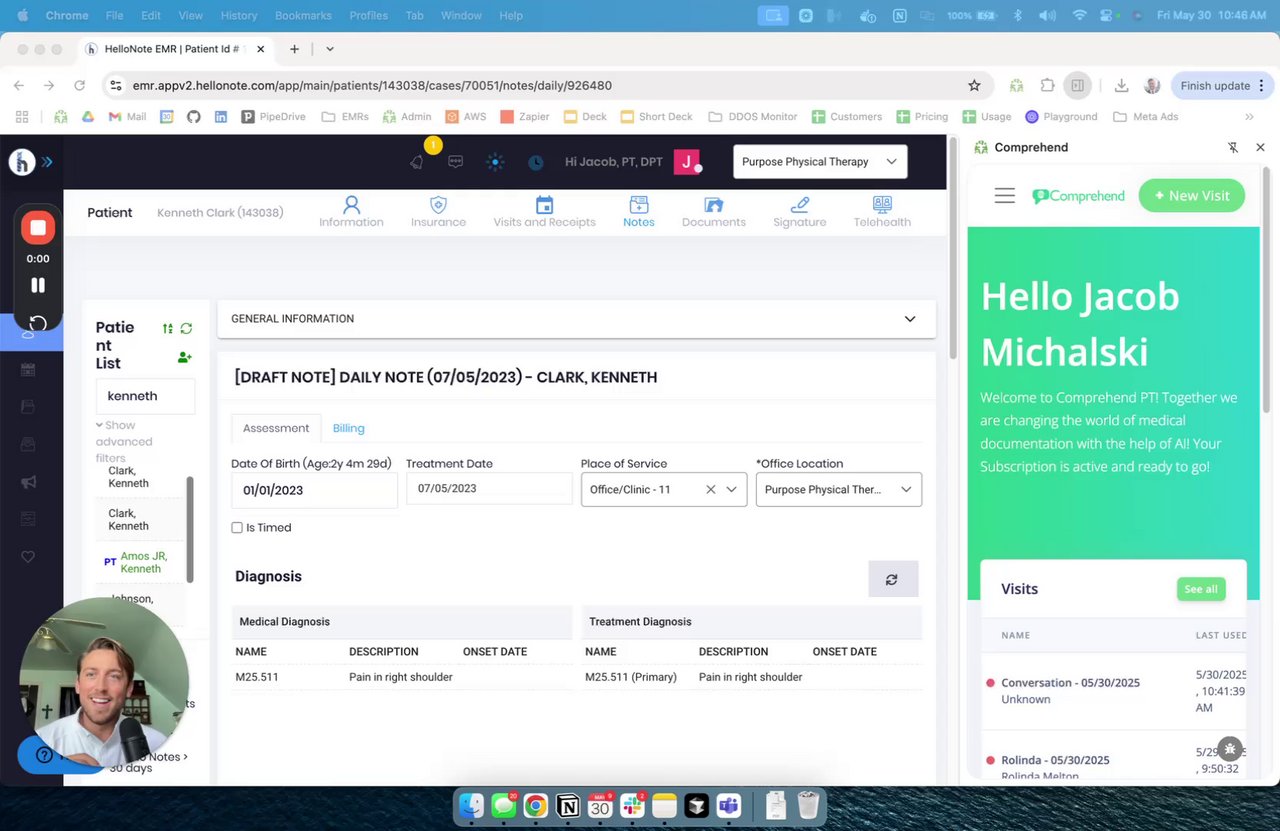
Task: Toggle the Is Timed checkbox
Action: 237,528
